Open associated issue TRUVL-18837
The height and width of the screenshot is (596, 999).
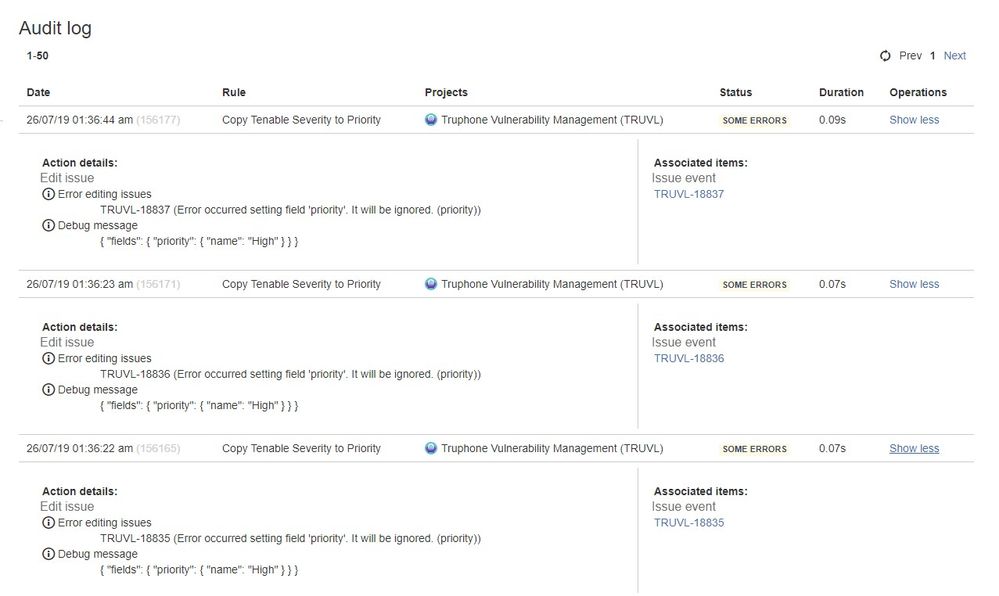pyautogui.click(x=689, y=194)
